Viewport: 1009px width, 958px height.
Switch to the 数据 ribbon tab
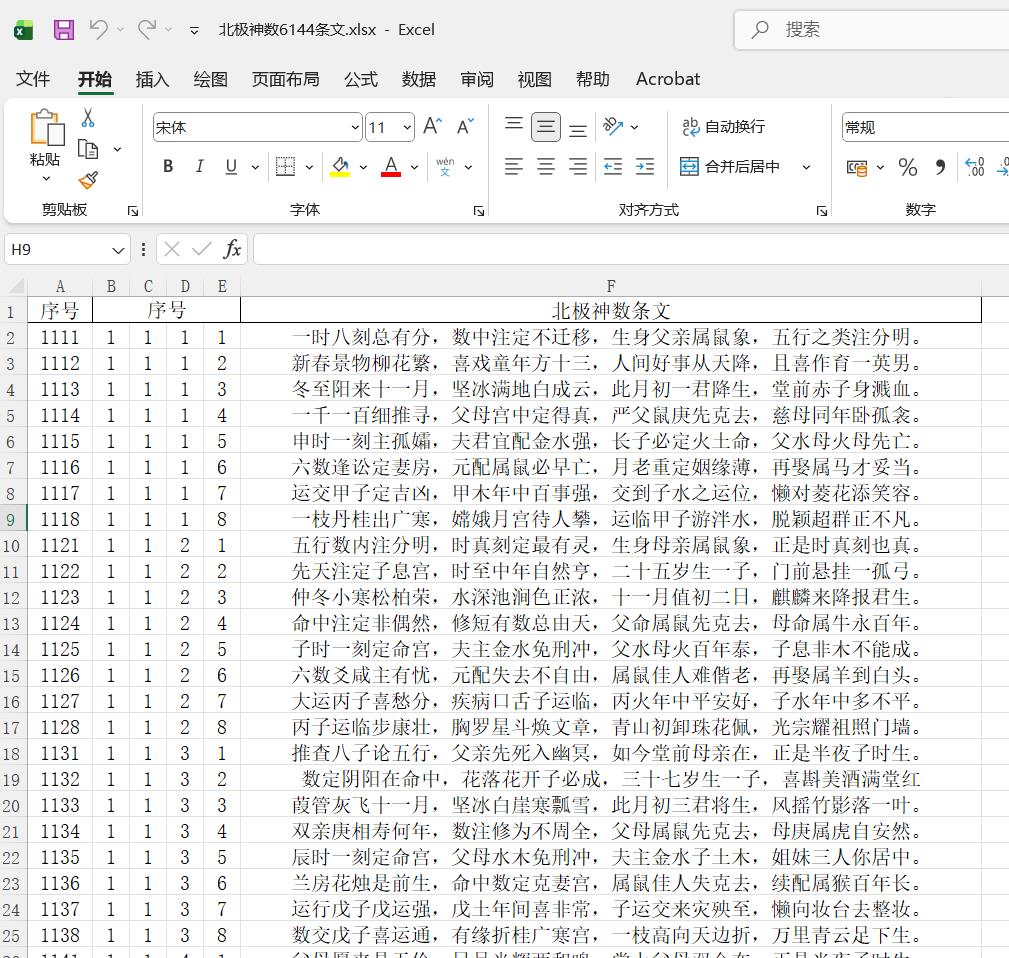point(419,79)
